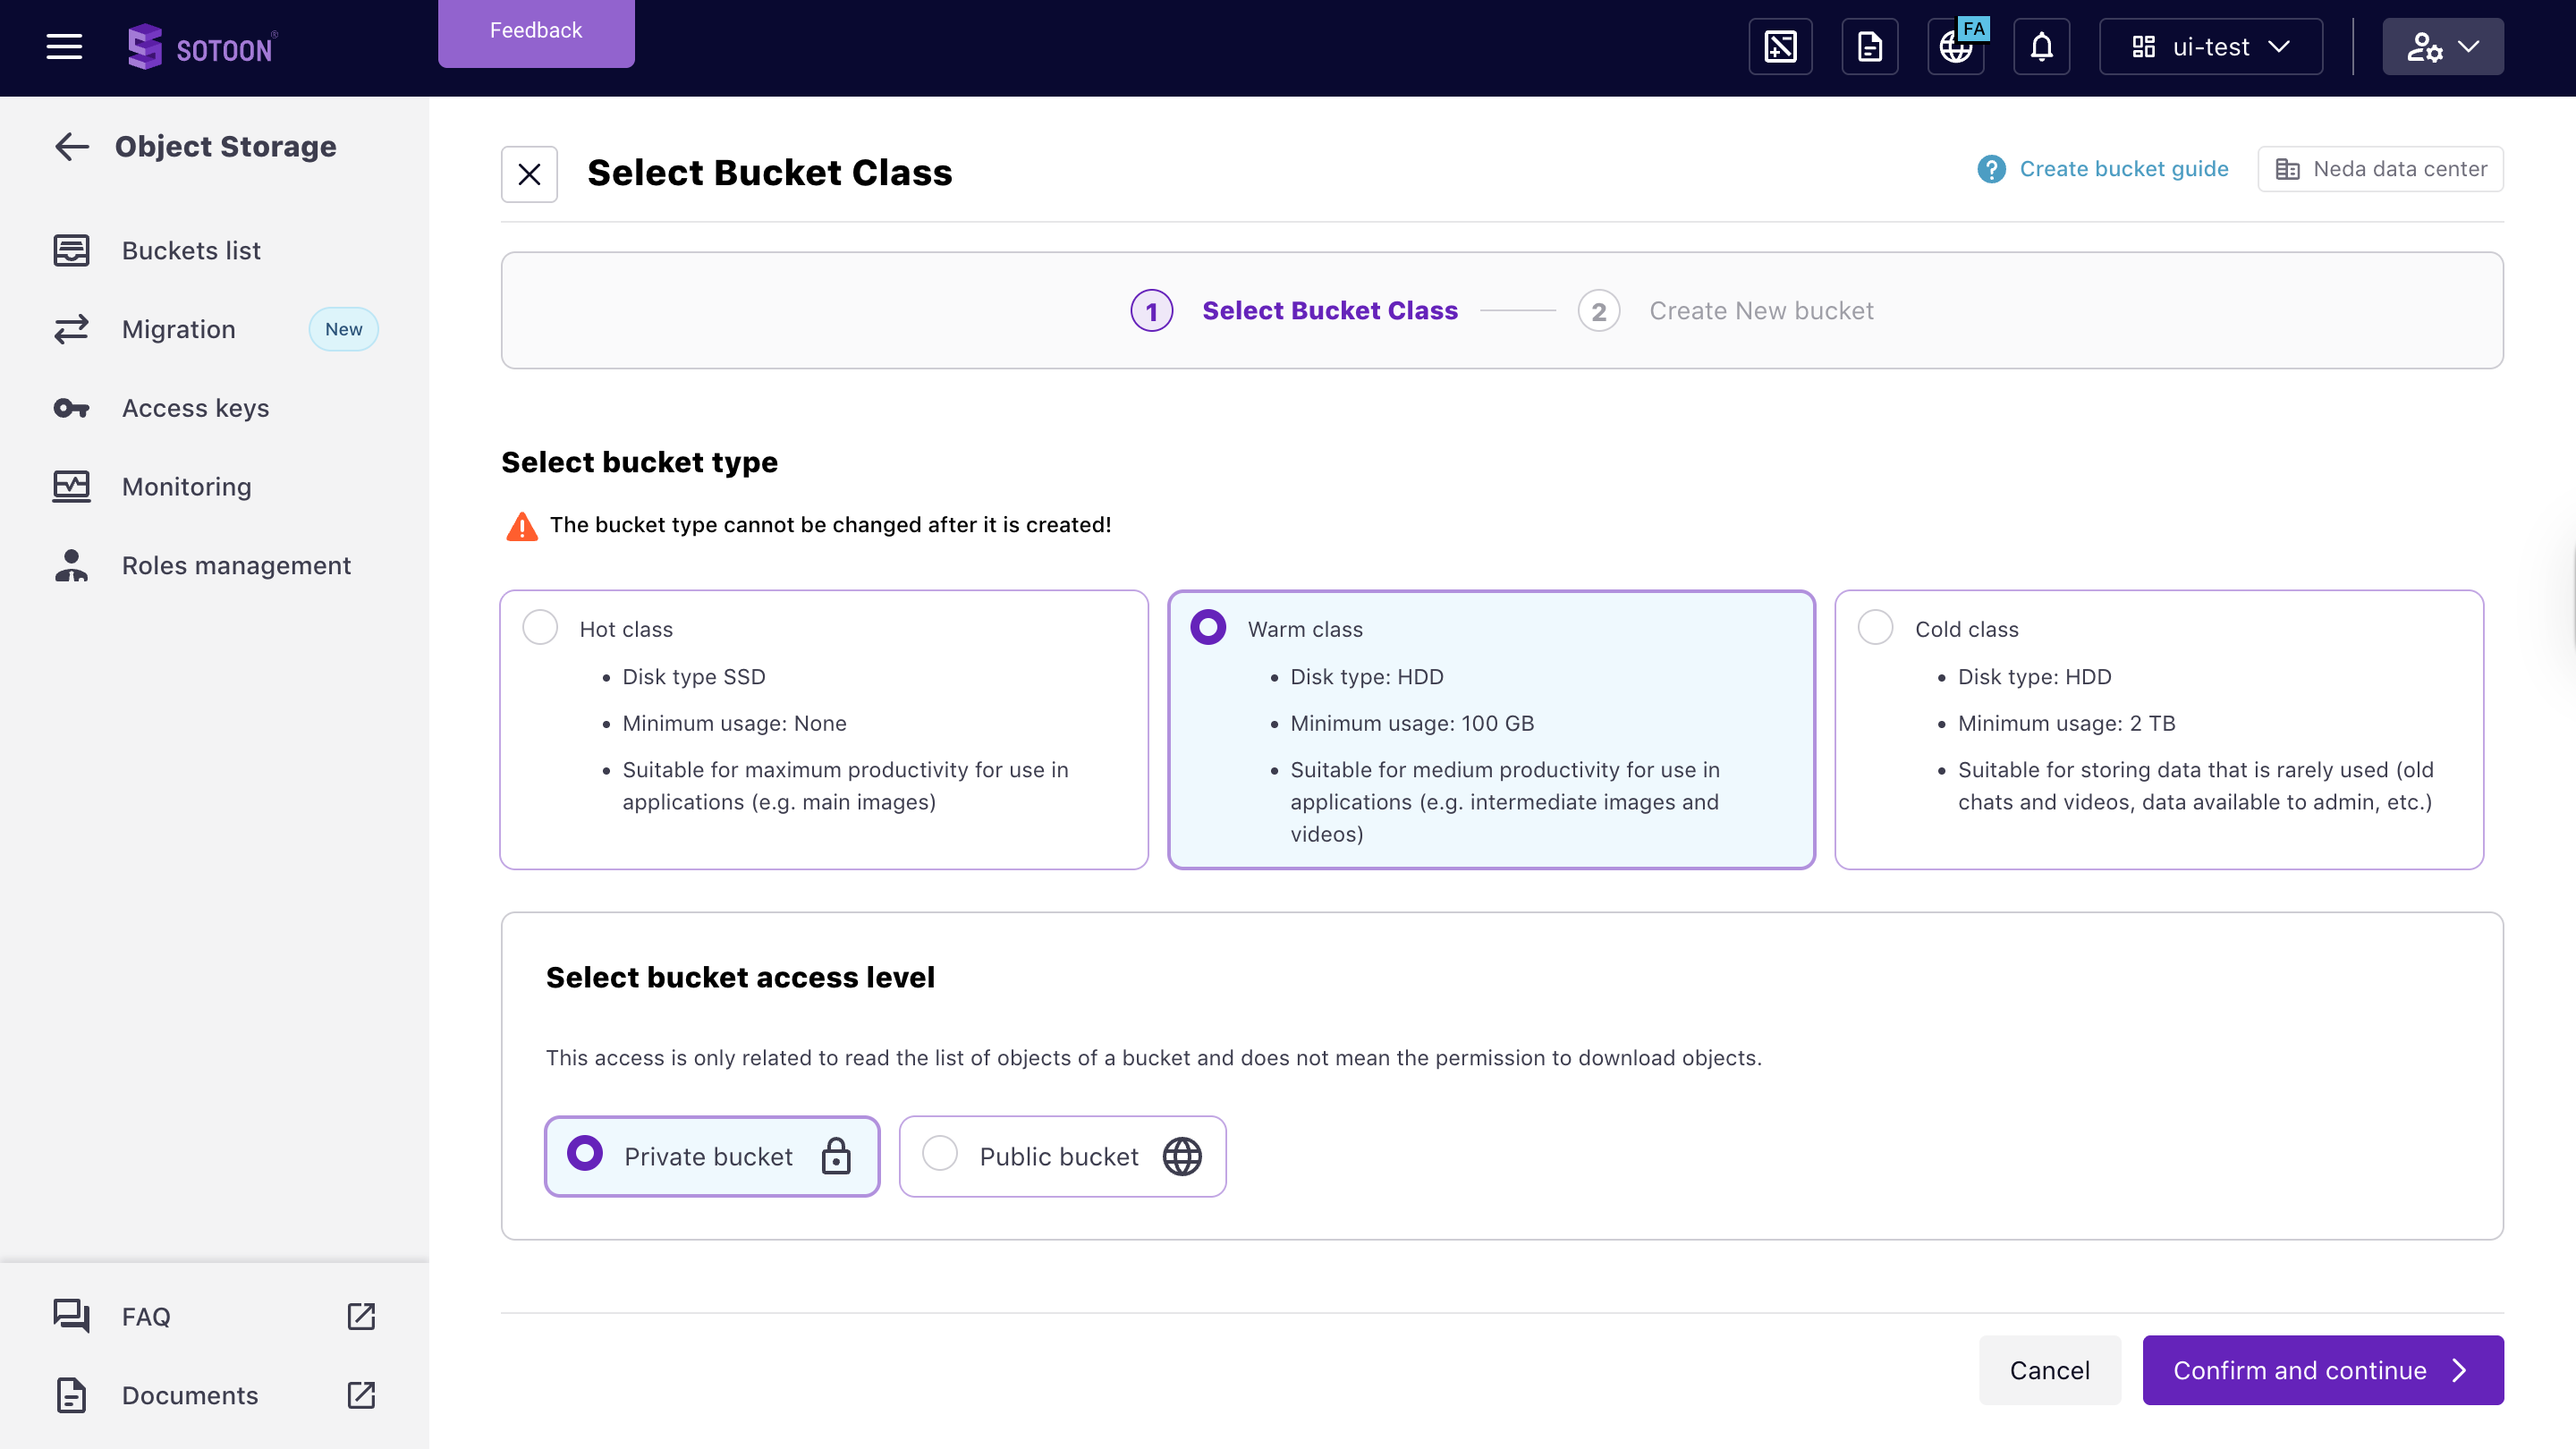This screenshot has height=1449, width=2576.
Task: Select the Hot class radio button
Action: (540, 628)
